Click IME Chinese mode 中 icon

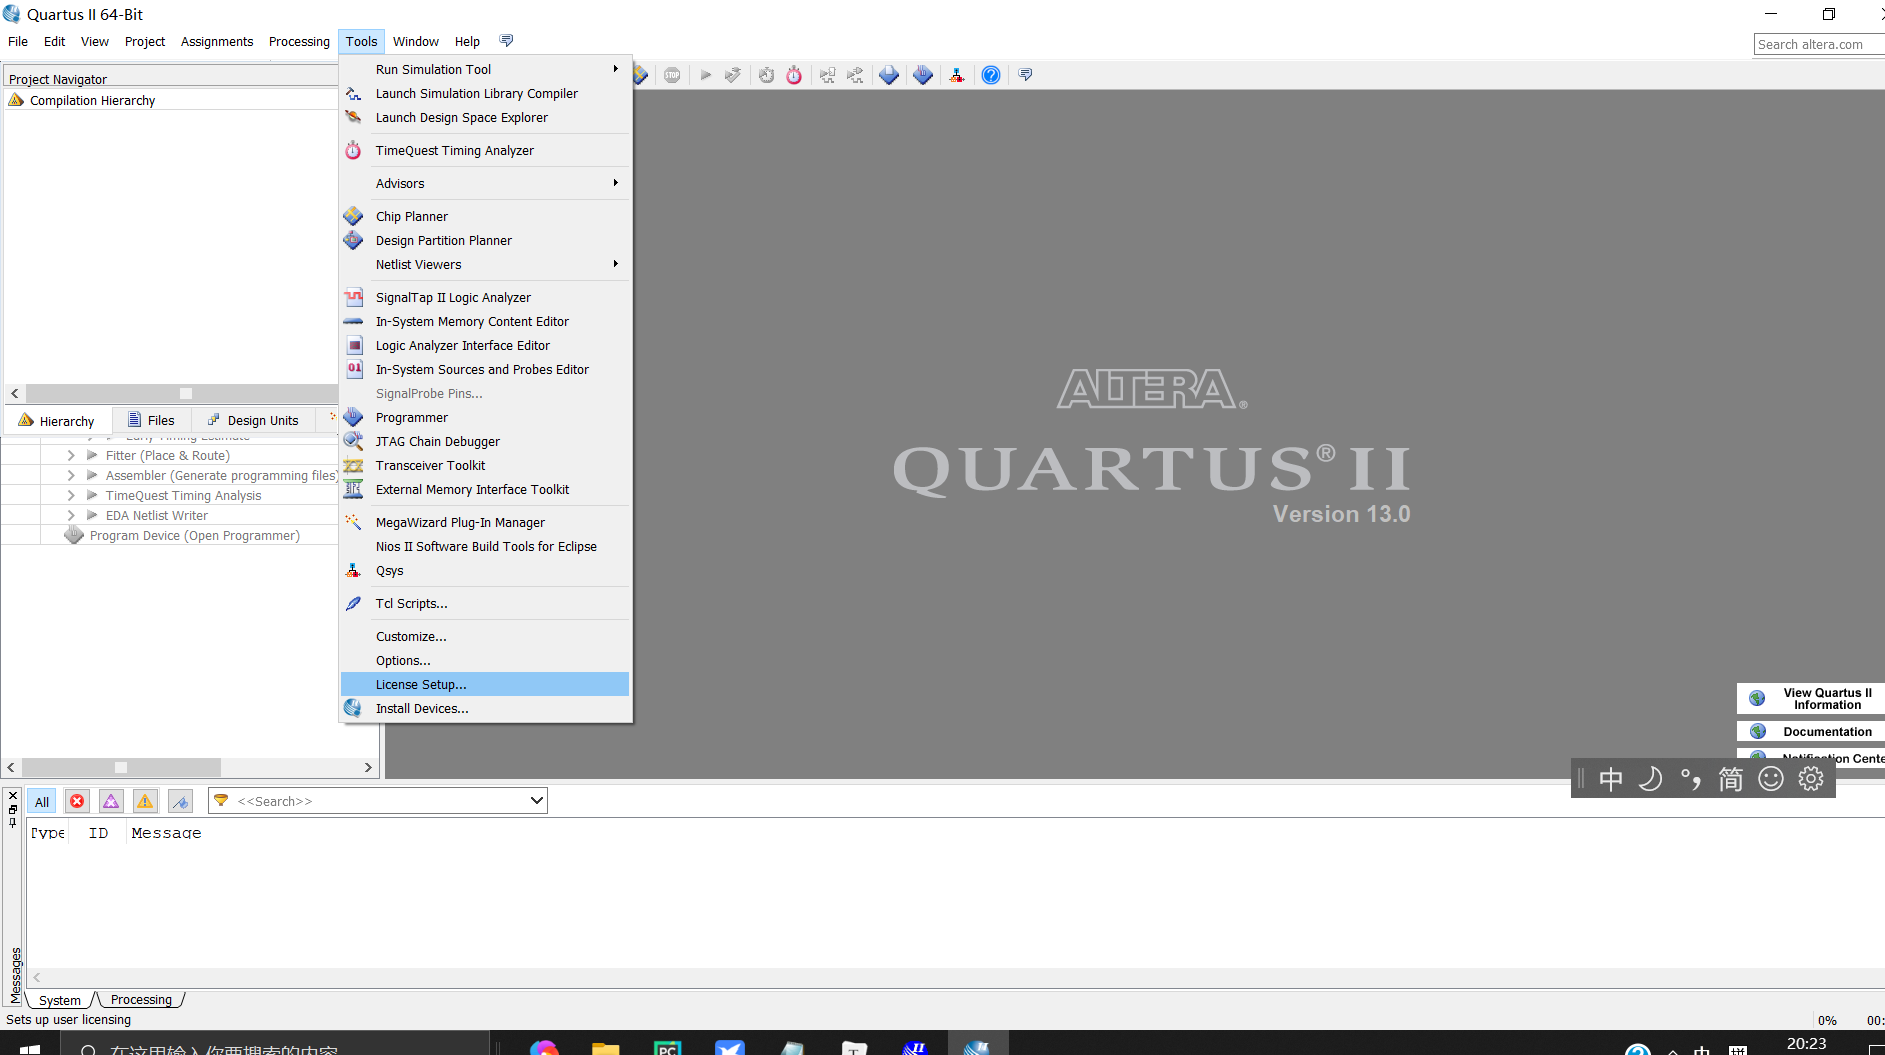point(1610,779)
